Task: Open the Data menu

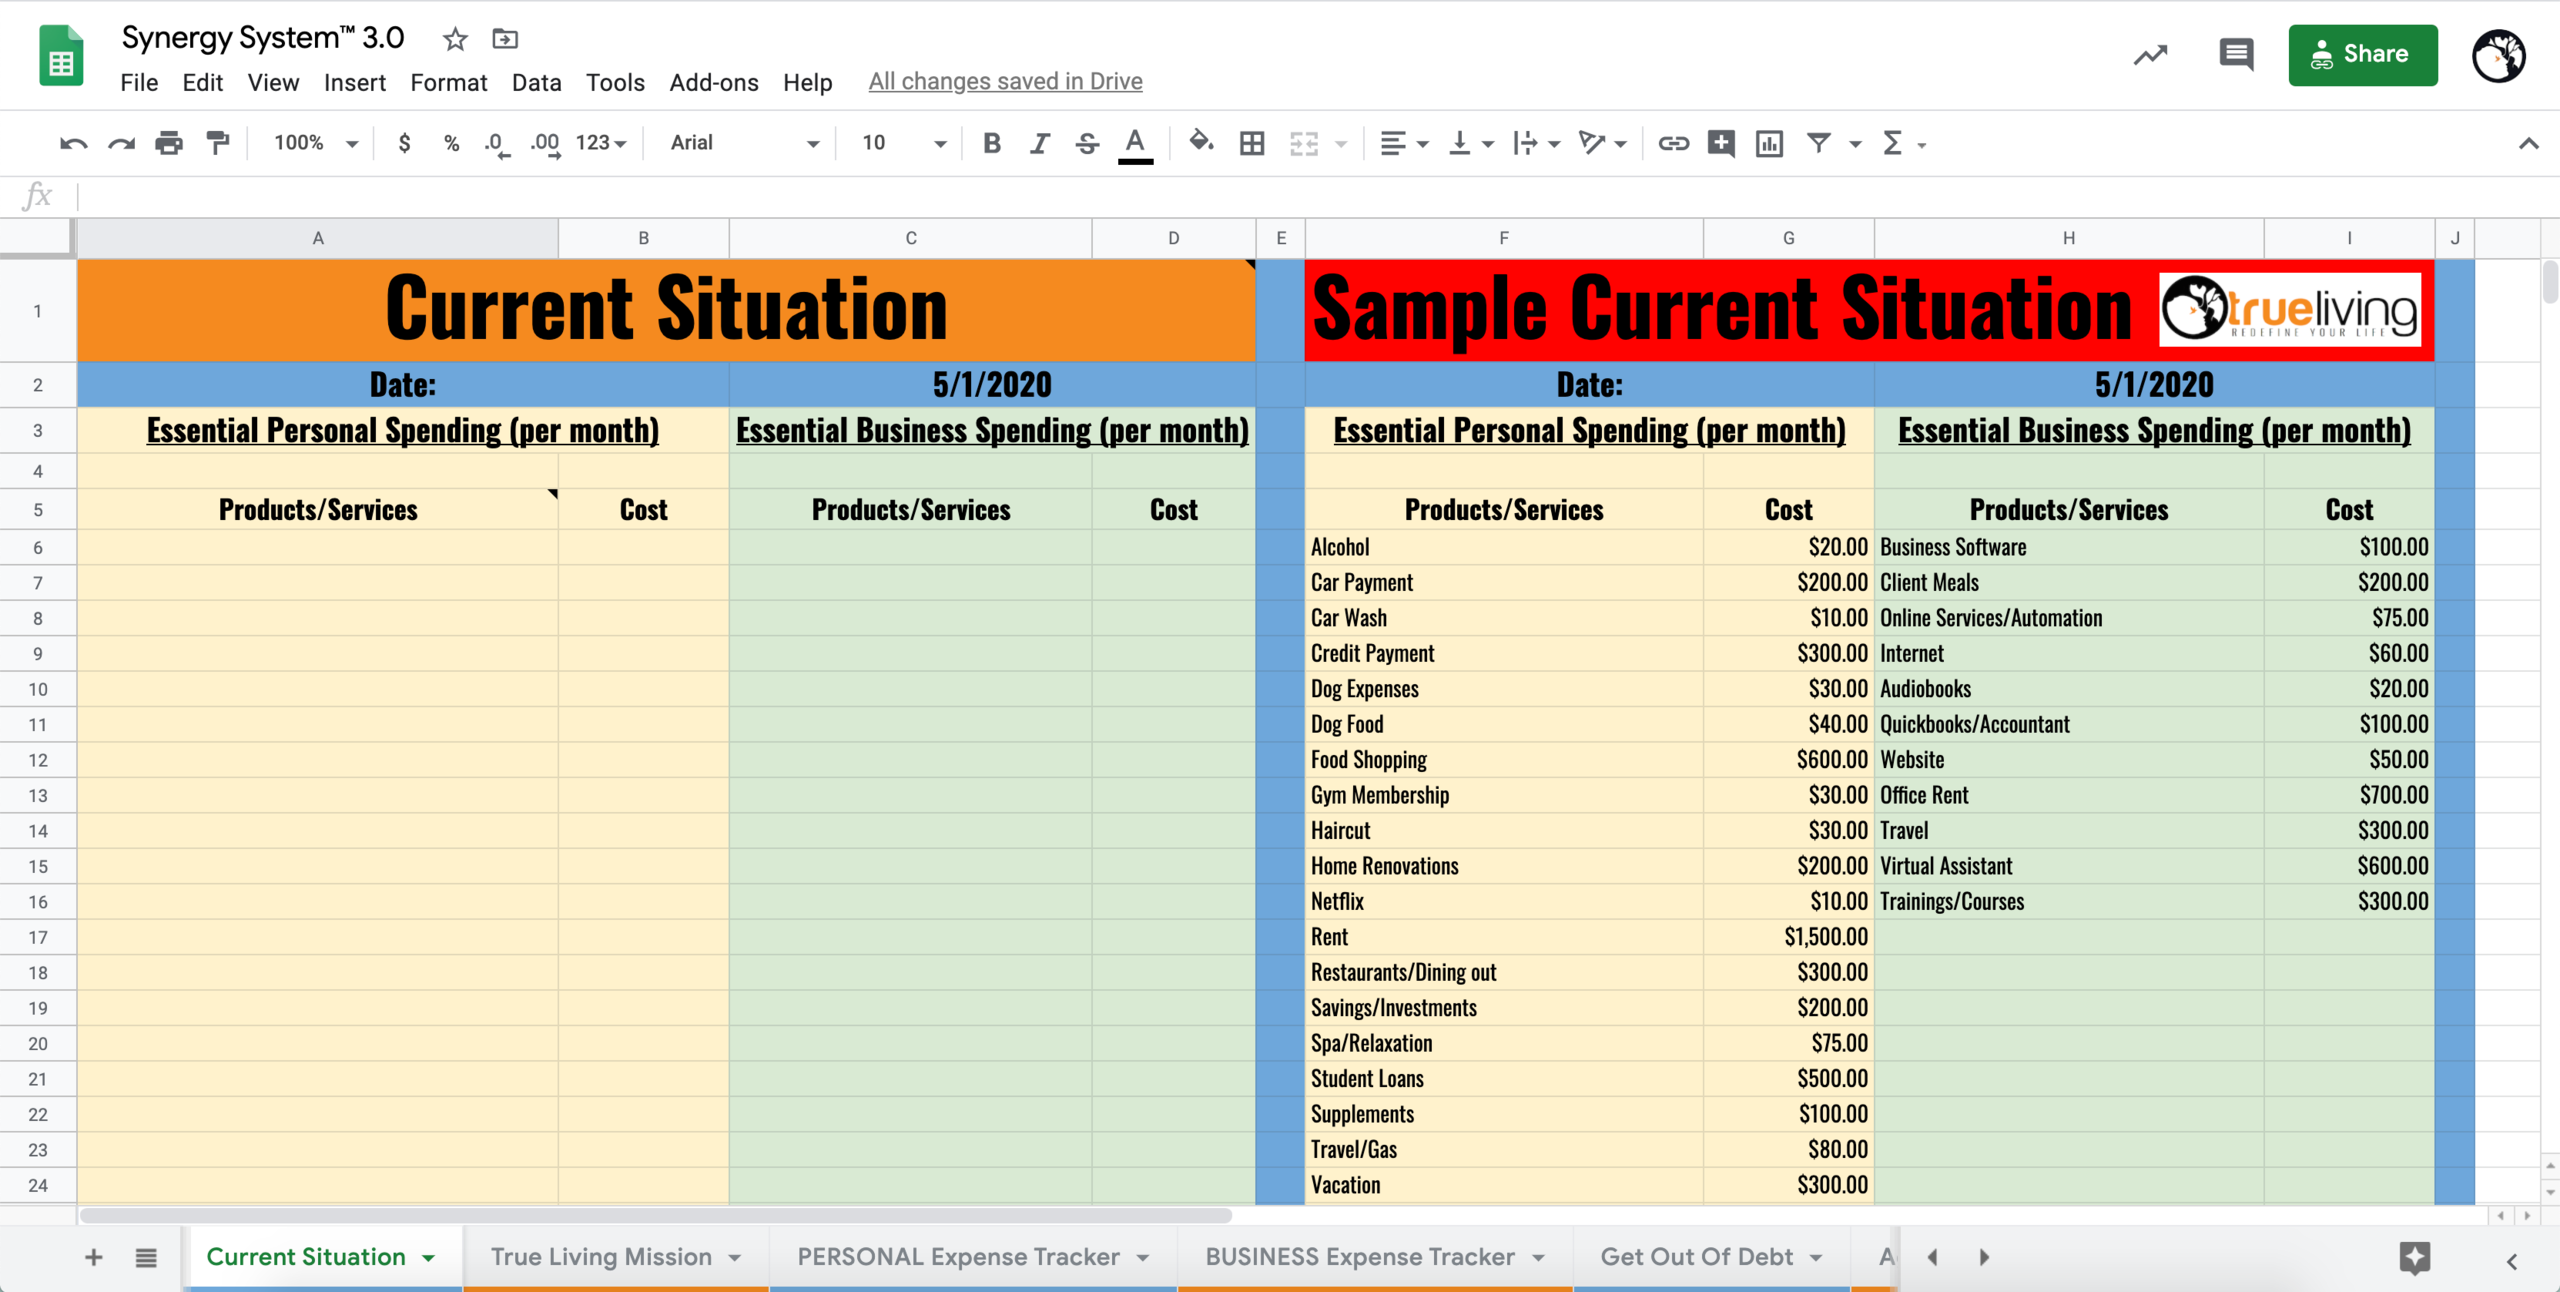Action: coord(536,82)
